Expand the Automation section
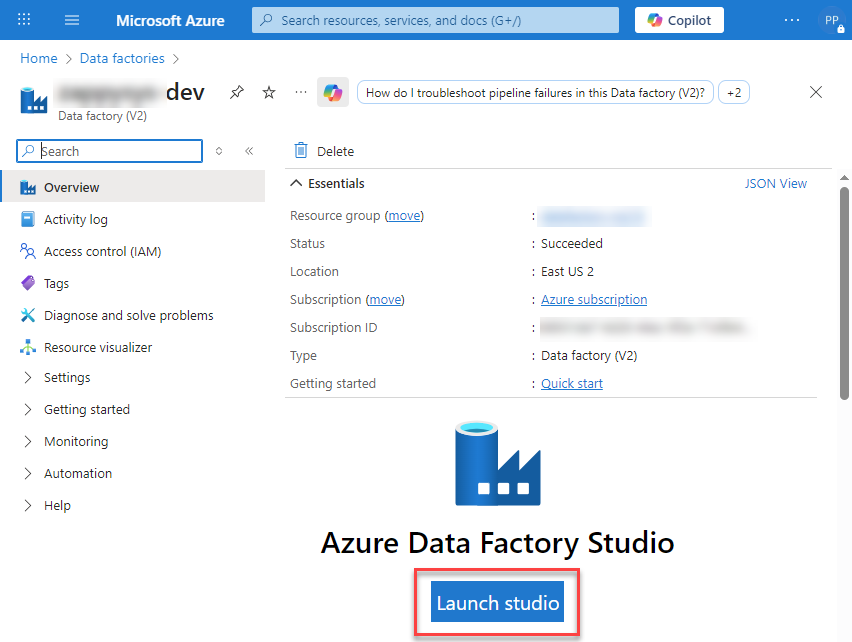 tap(78, 473)
